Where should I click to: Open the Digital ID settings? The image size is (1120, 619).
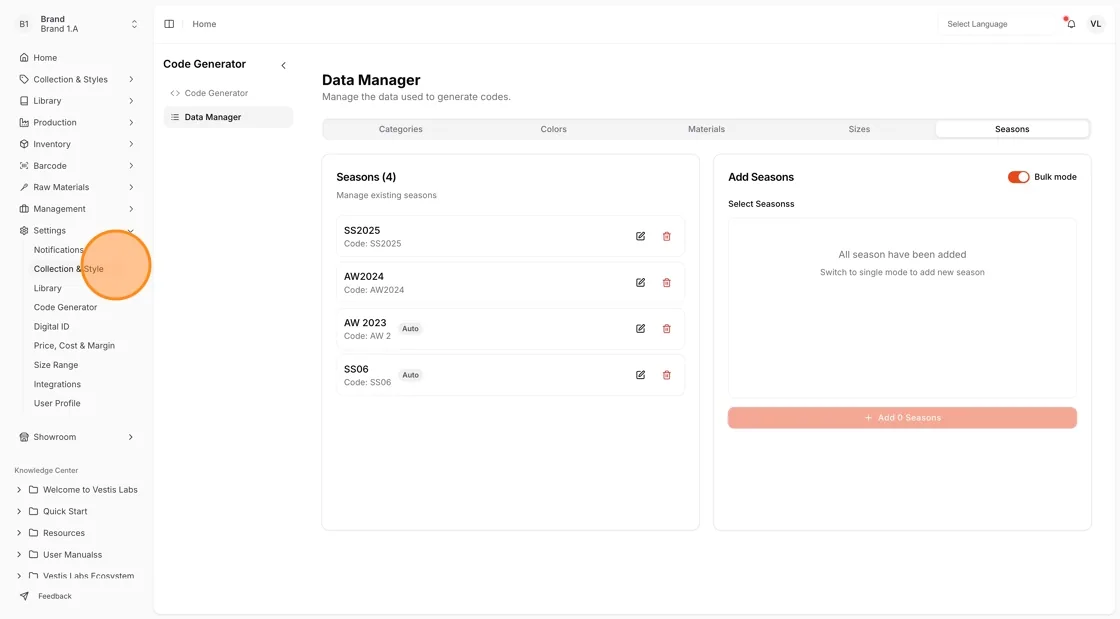pos(51,326)
